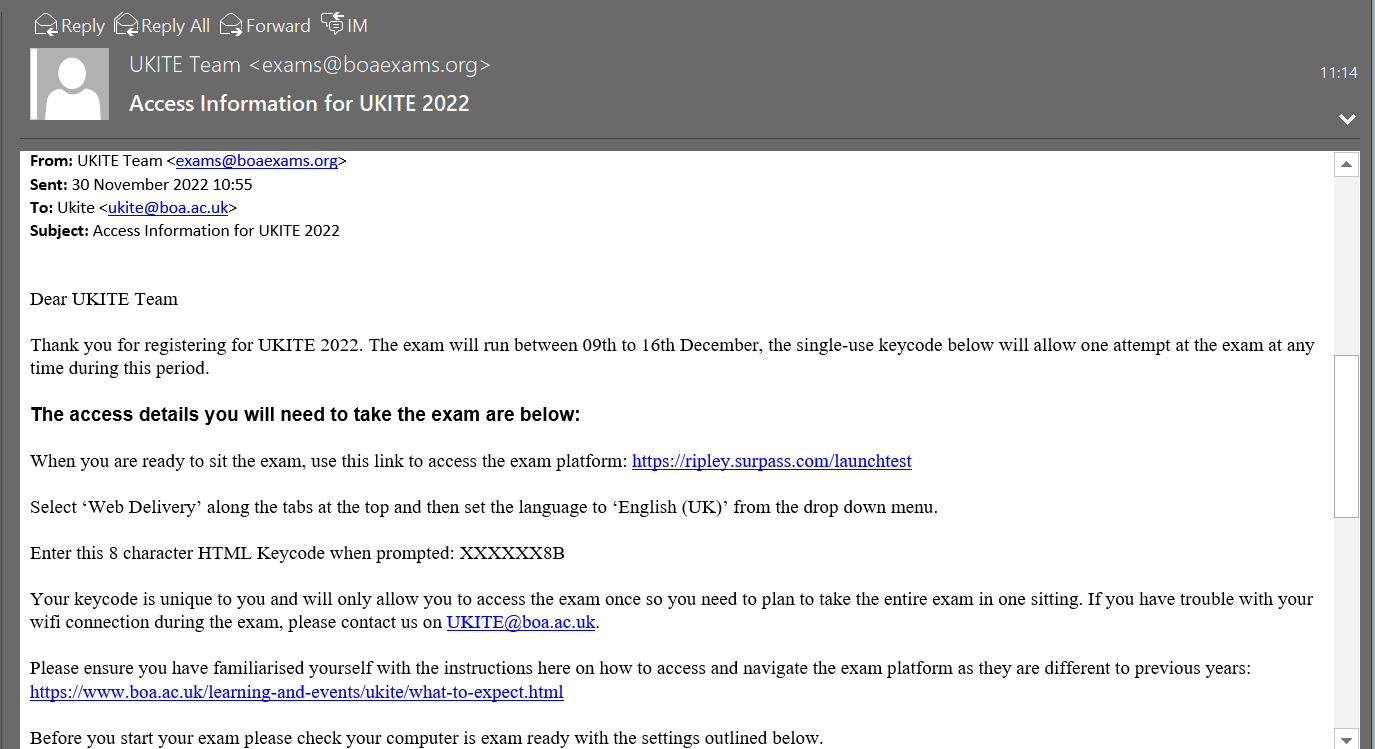Screen dimensions: 1375x749
Task: Open the what-to-expect.html instructions link
Action: tap(297, 692)
